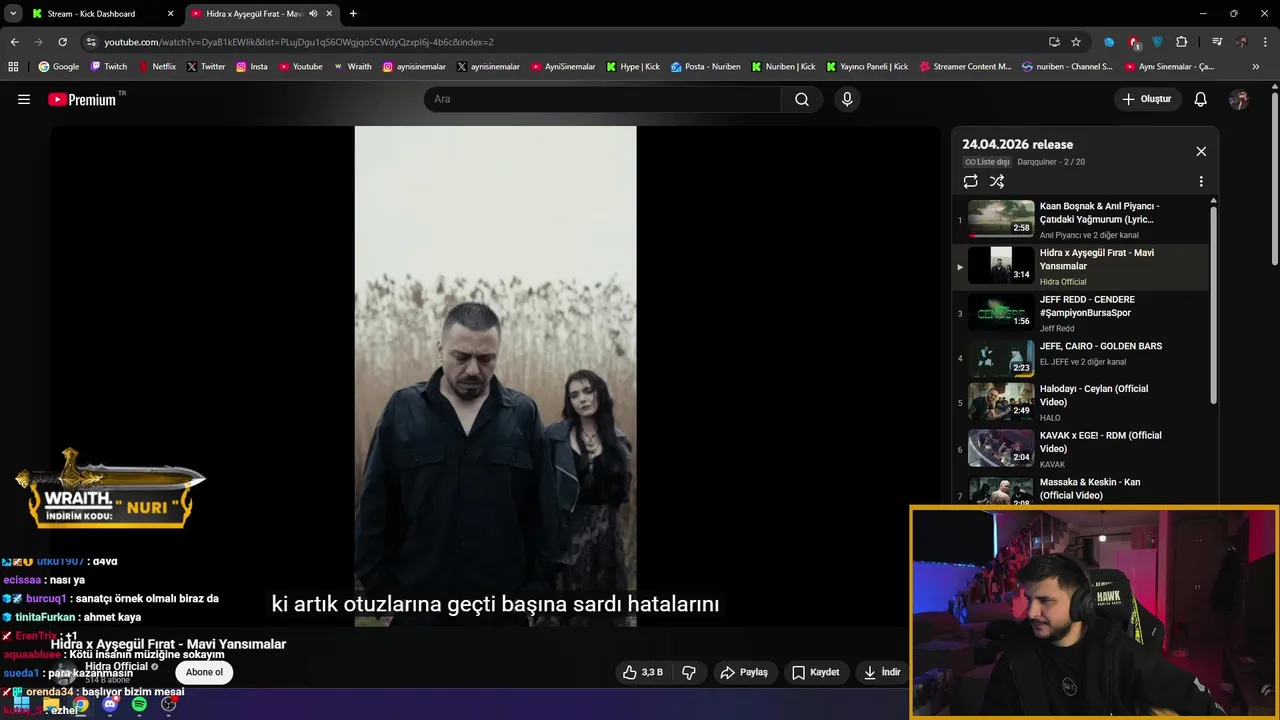This screenshot has height=720, width=1280.
Task: Open the browser apps grid icon
Action: click(x=13, y=67)
